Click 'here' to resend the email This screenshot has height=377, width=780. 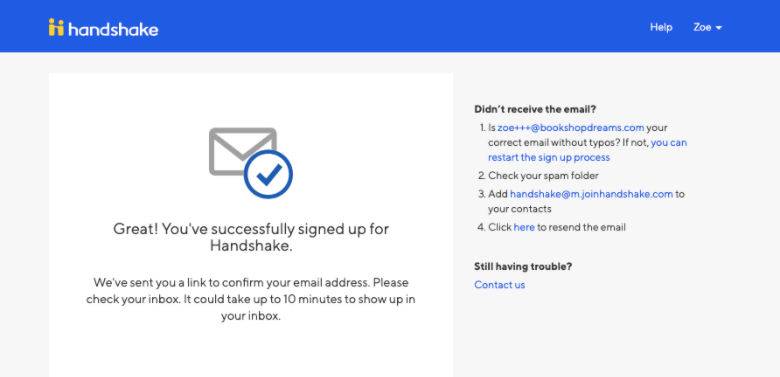pyautogui.click(x=524, y=227)
